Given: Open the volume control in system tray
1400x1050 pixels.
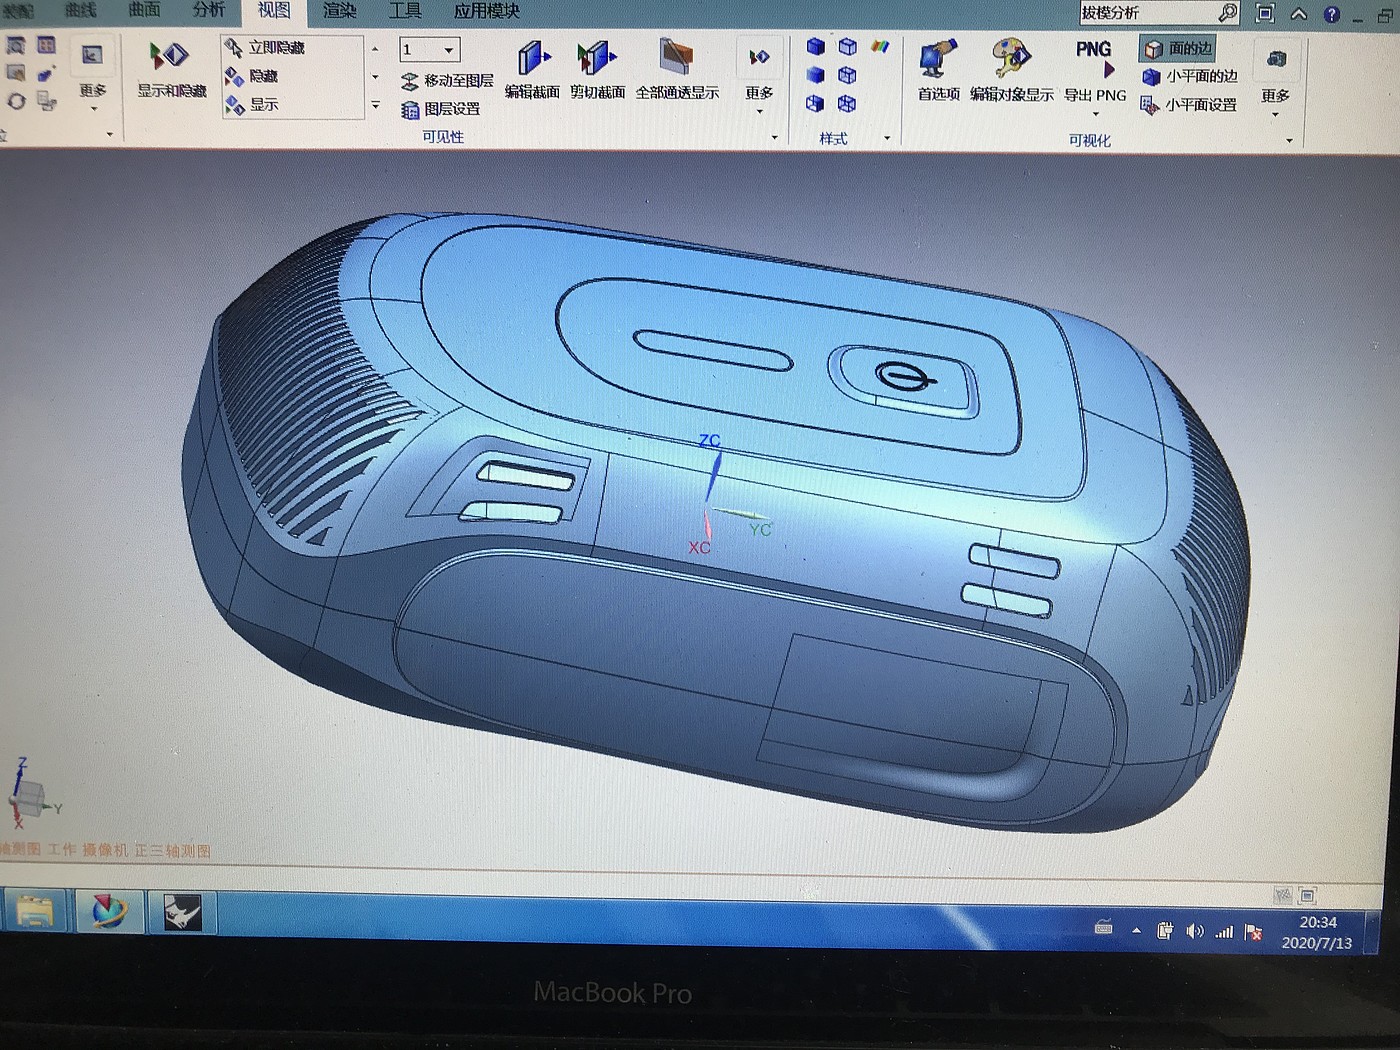Looking at the screenshot, I should tap(1195, 931).
